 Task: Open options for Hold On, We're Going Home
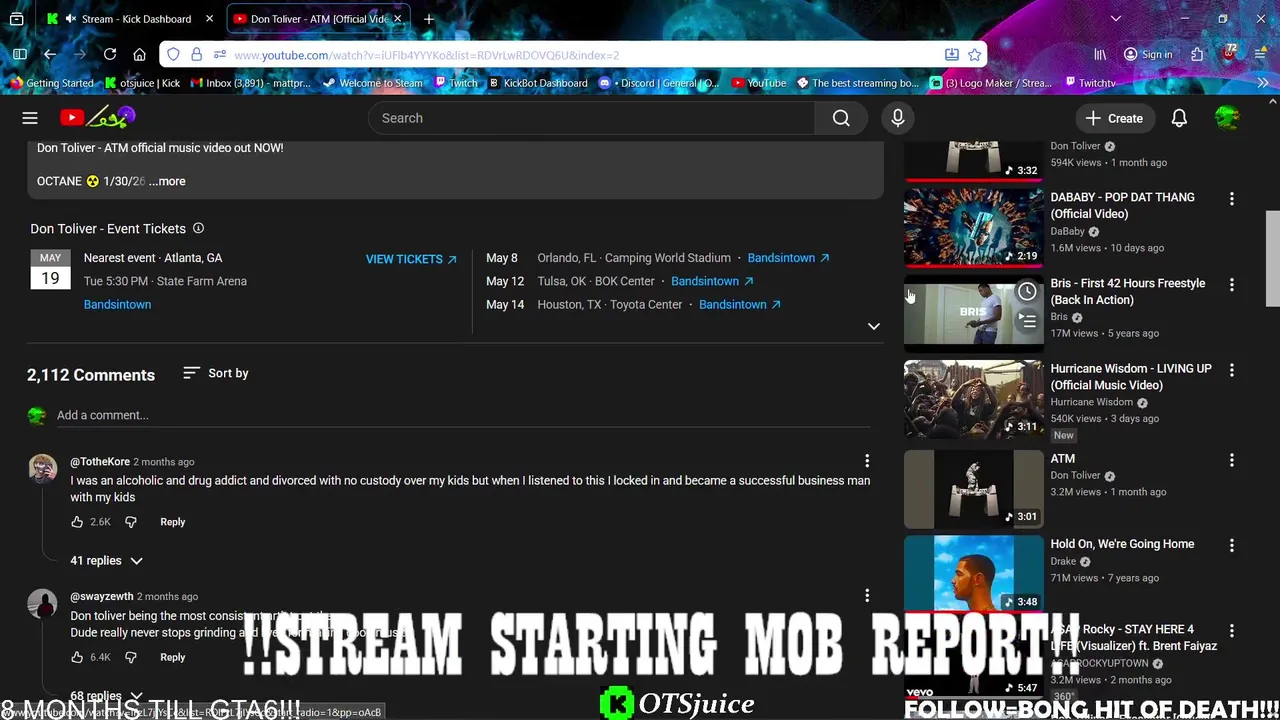pyautogui.click(x=1231, y=546)
